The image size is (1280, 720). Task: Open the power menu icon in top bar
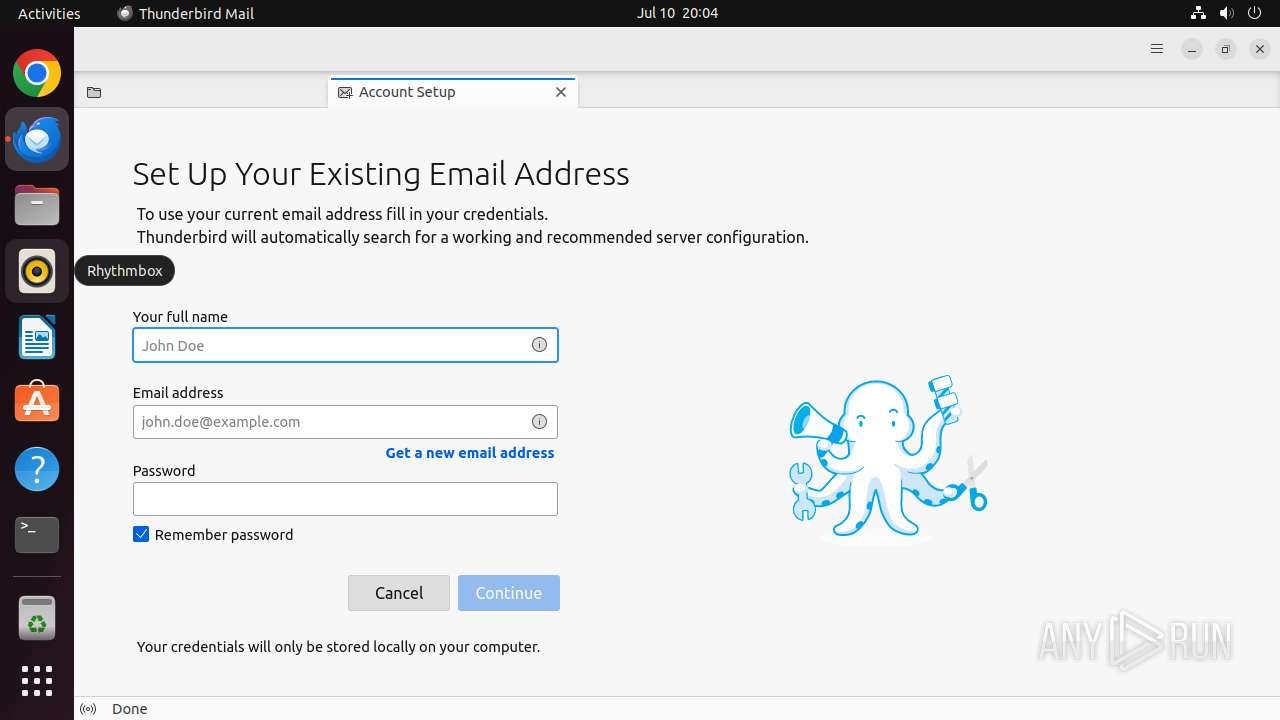(1254, 13)
